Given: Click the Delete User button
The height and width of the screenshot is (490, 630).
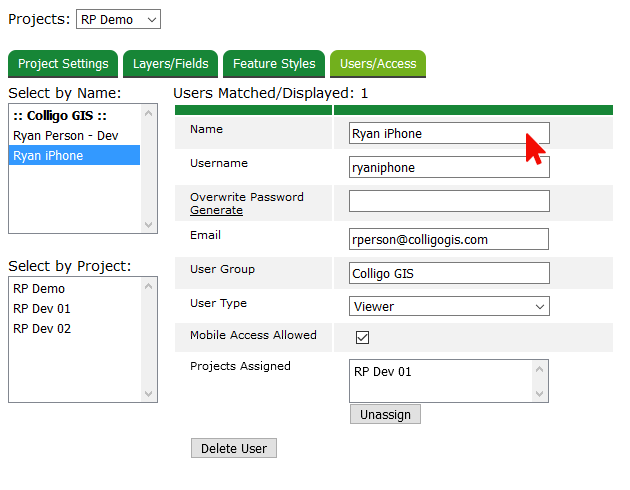Looking at the screenshot, I should point(233,448).
